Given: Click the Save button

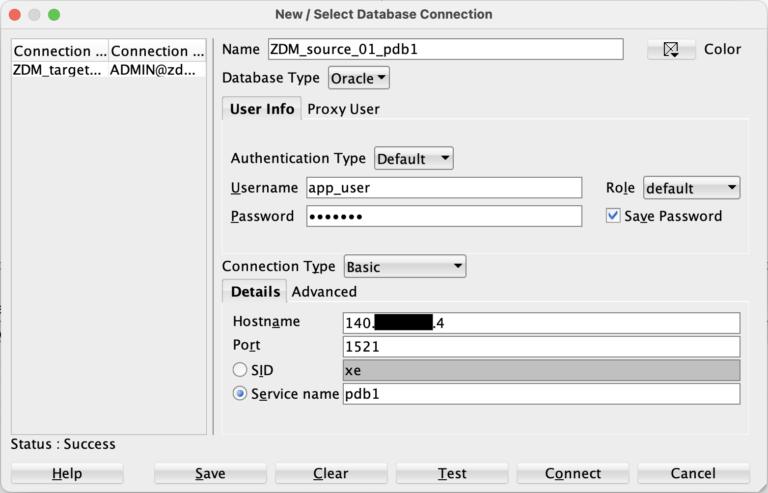Looking at the screenshot, I should coord(210,473).
